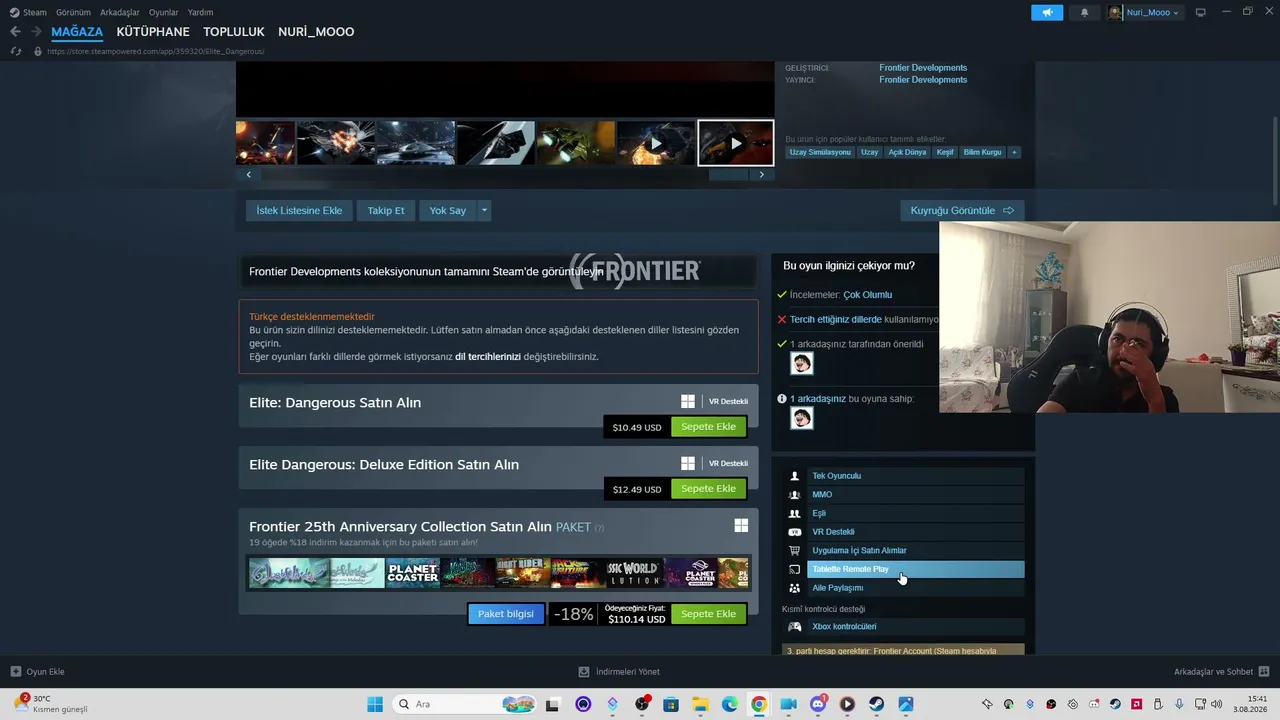
Task: Open the notifications bell
Action: [1085, 12]
